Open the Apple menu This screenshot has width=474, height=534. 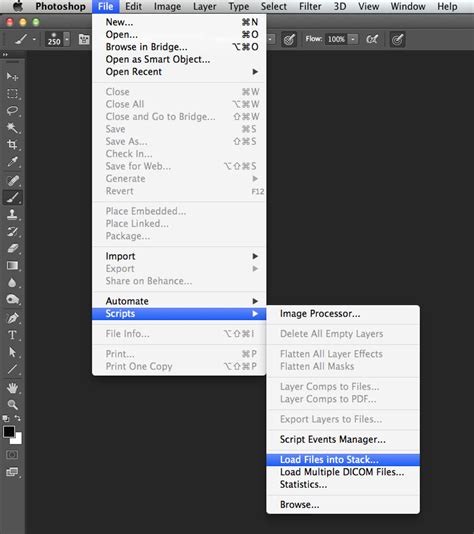point(18,6)
